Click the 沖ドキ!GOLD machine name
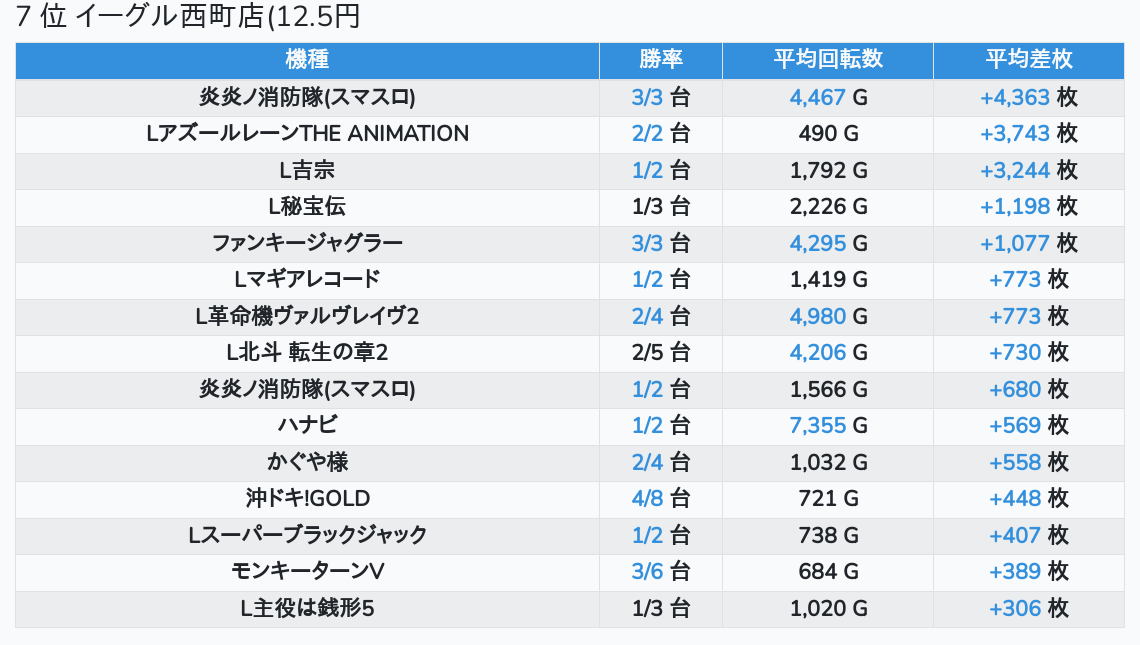This screenshot has height=645, width=1140. tap(307, 498)
